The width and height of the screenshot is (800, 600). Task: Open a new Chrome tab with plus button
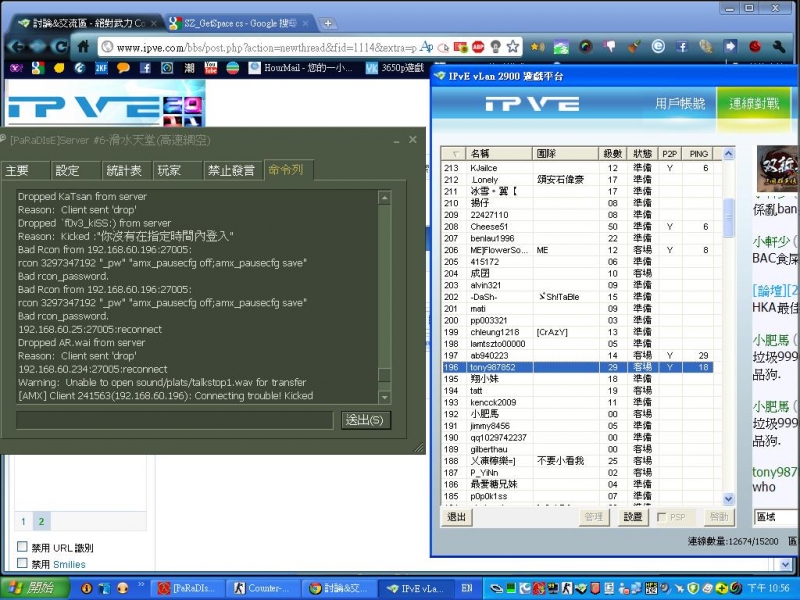328,23
